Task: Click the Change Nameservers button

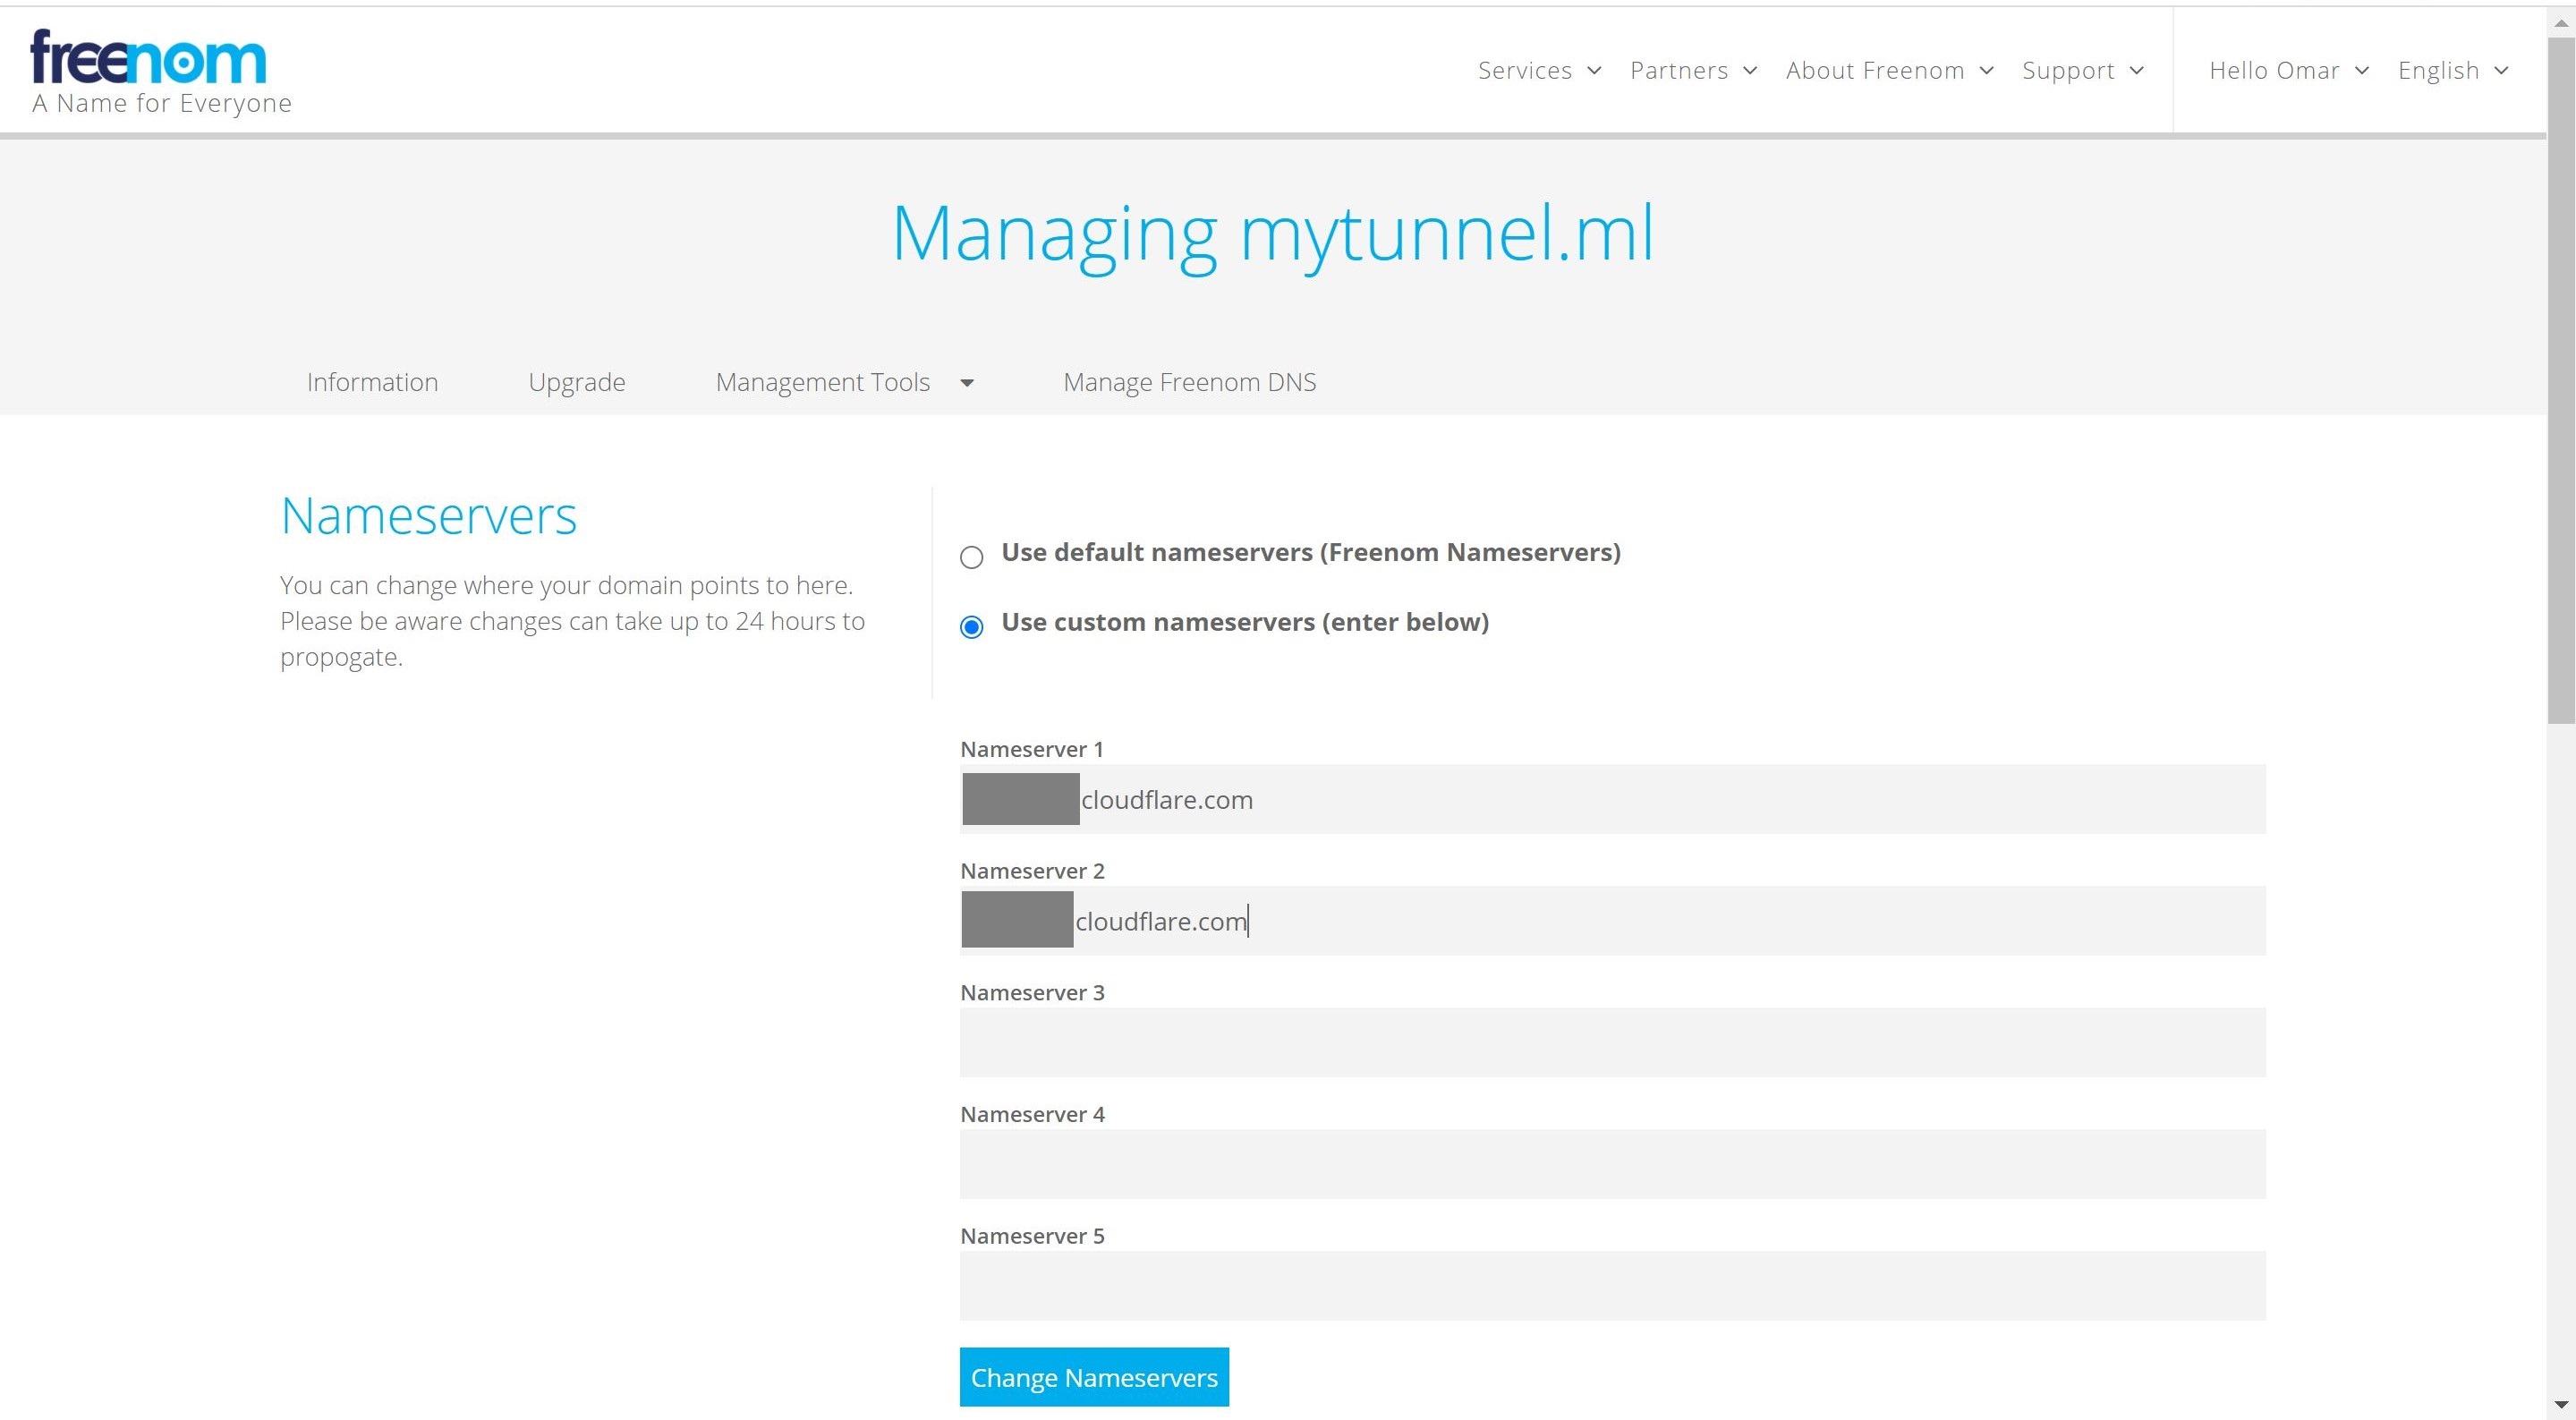Action: pos(1094,1377)
